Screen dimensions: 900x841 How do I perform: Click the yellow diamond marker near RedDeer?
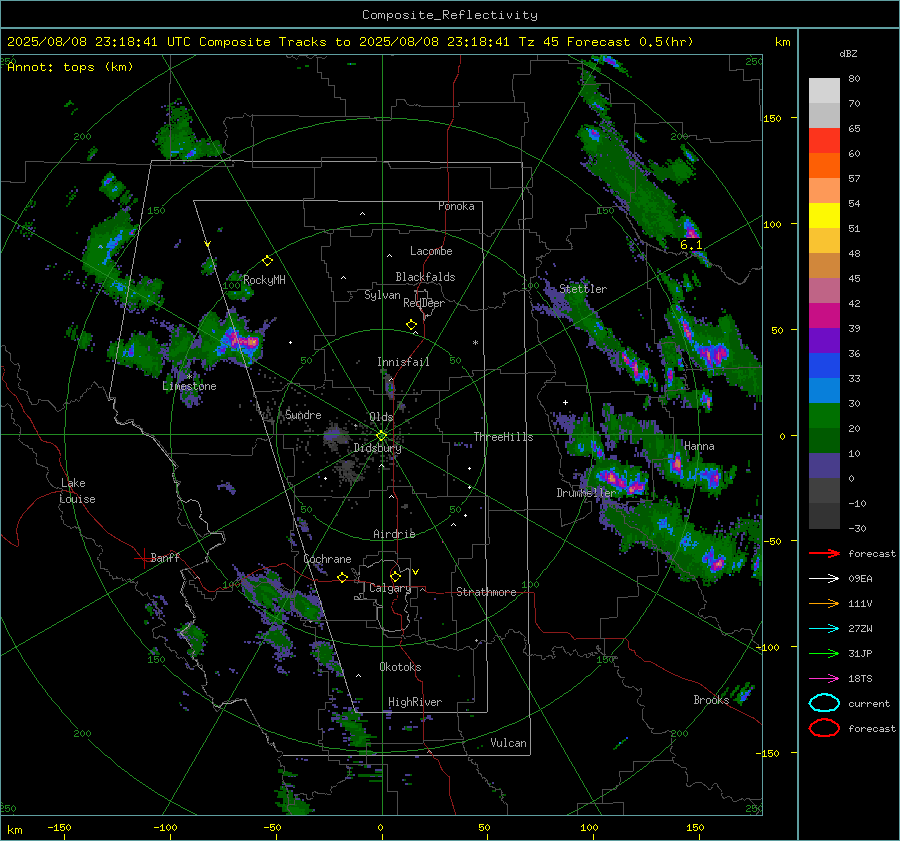pos(411,325)
